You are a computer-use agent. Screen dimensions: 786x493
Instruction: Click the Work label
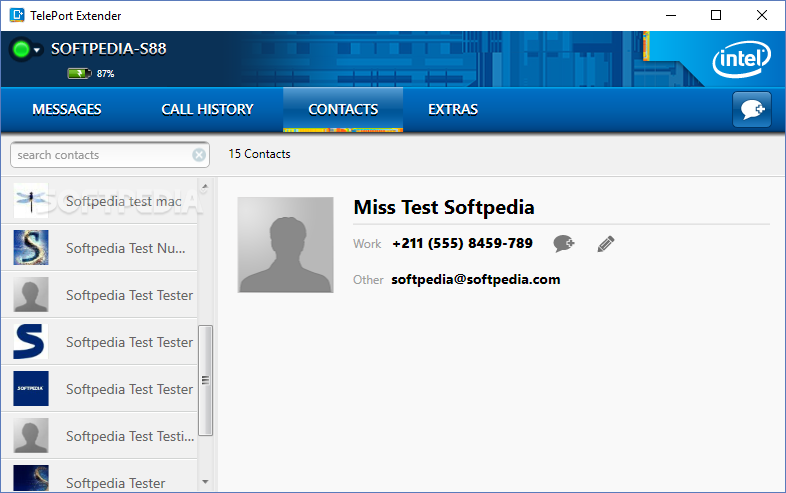(x=367, y=244)
